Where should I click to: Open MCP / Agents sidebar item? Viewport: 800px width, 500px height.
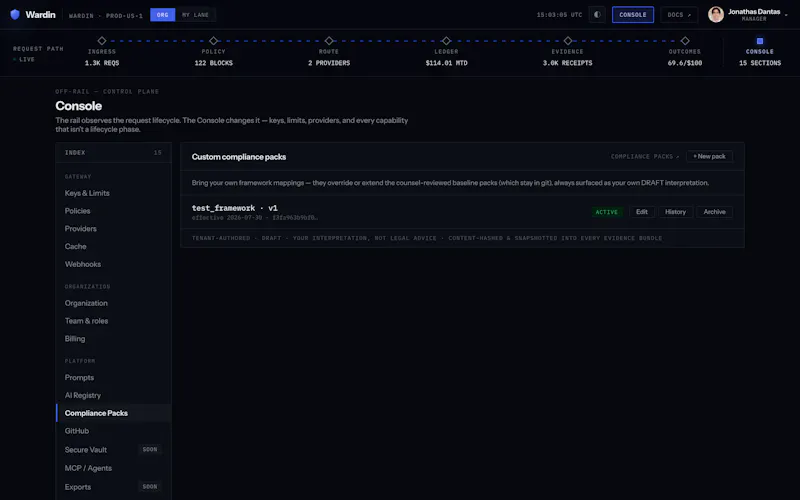point(113,468)
